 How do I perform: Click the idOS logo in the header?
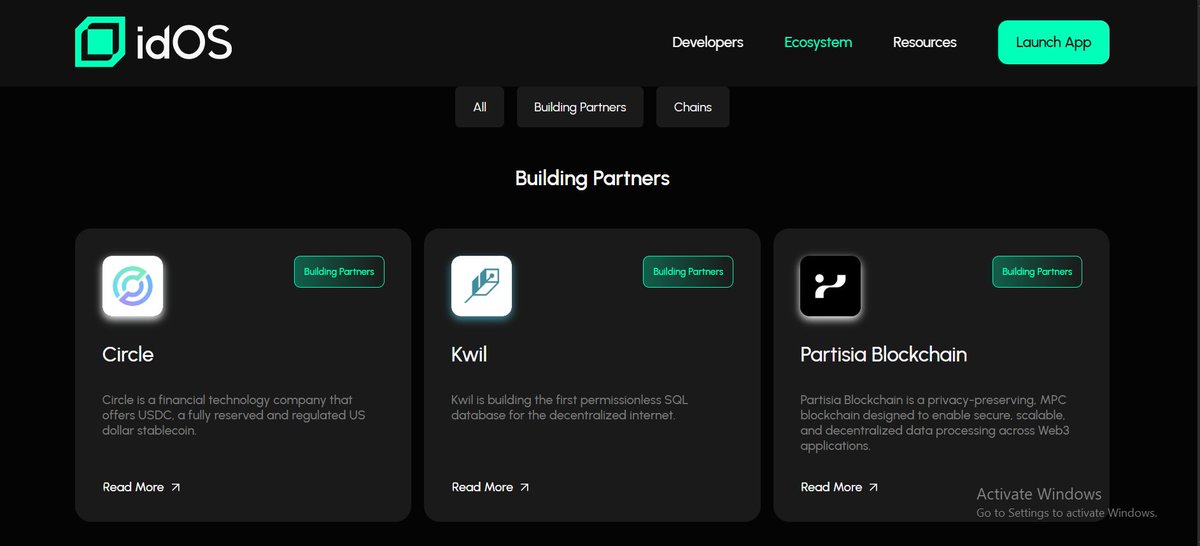point(153,42)
